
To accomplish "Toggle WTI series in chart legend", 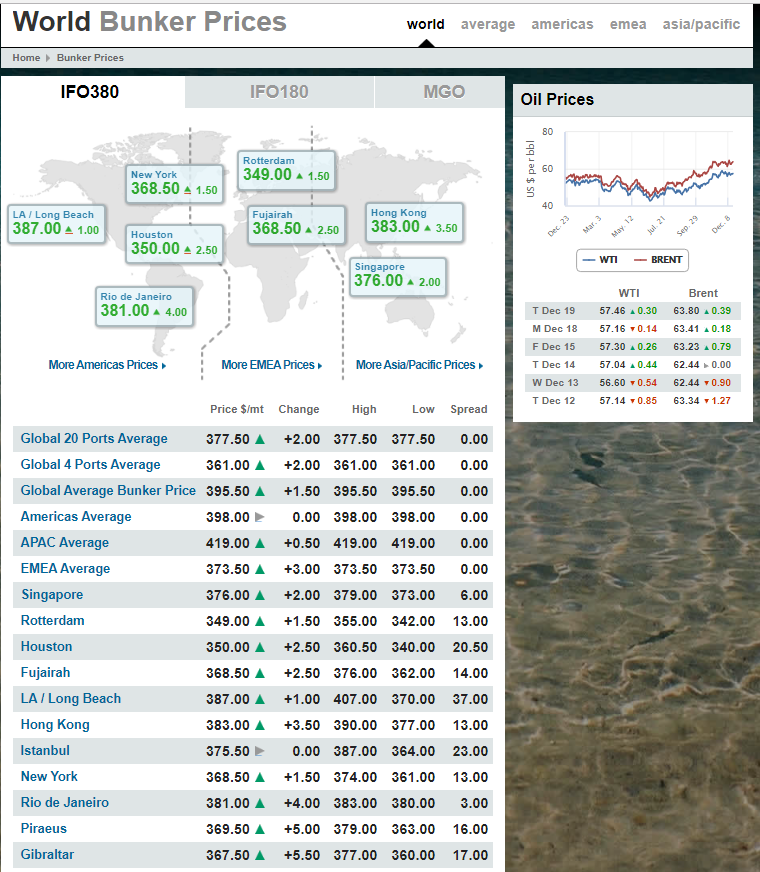I will (x=601, y=260).
